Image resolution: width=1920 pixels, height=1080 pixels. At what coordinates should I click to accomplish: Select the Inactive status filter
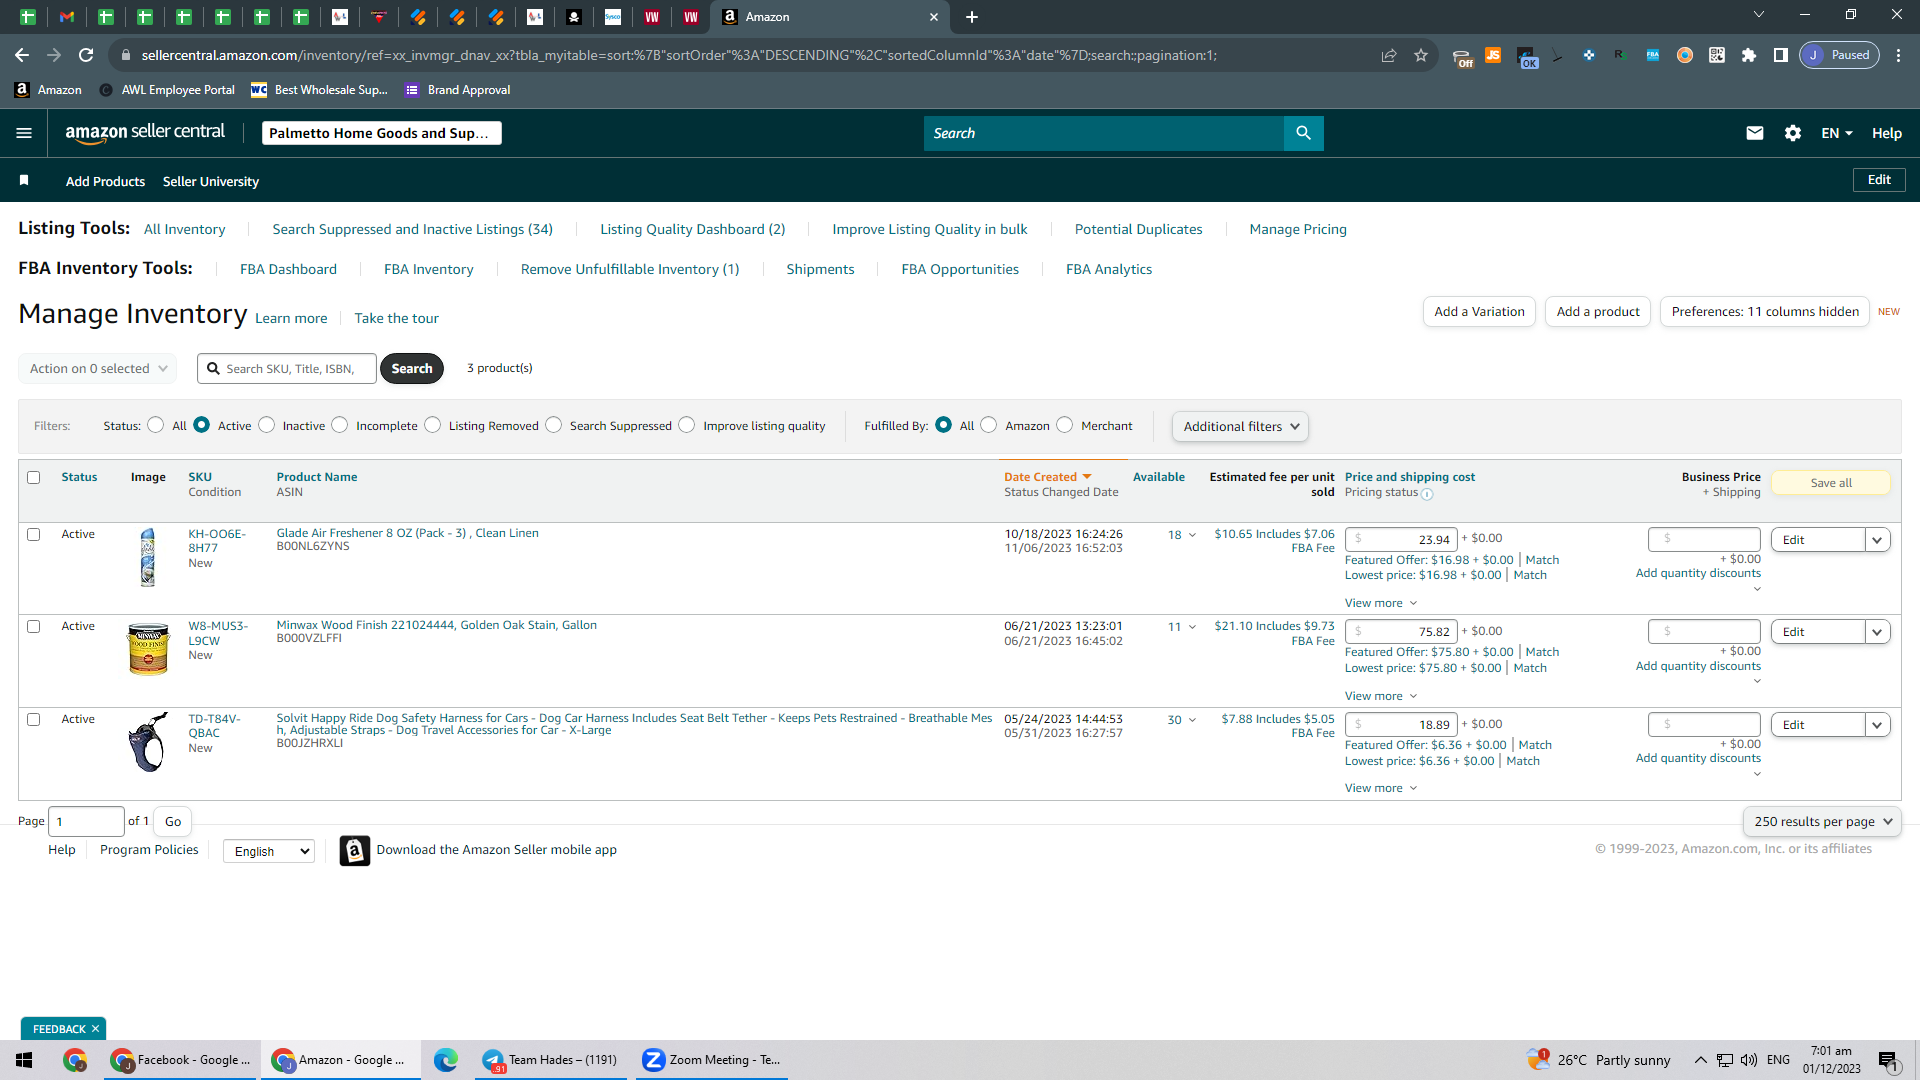click(266, 425)
